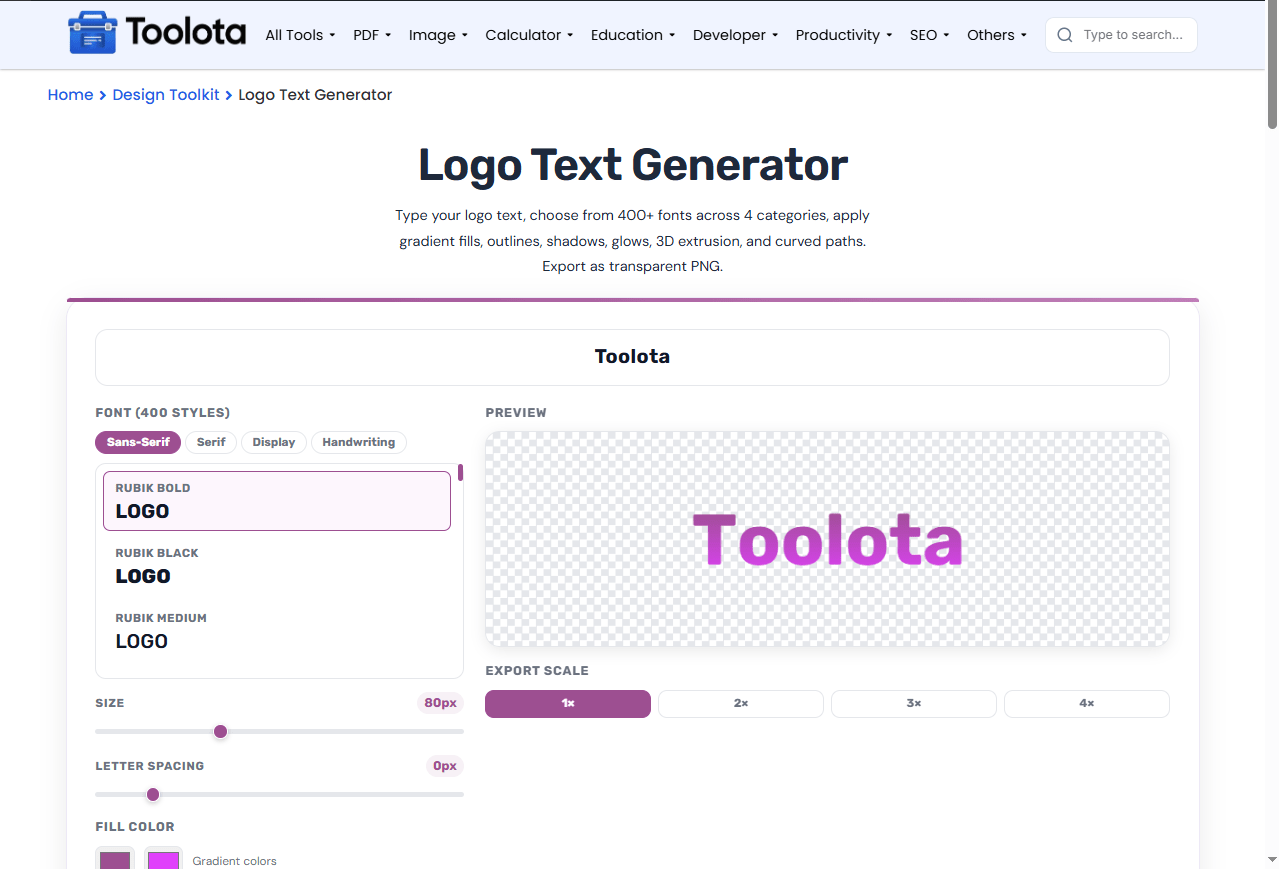Switch to the Handwriting font category
The height and width of the screenshot is (869, 1279).
coord(359,442)
